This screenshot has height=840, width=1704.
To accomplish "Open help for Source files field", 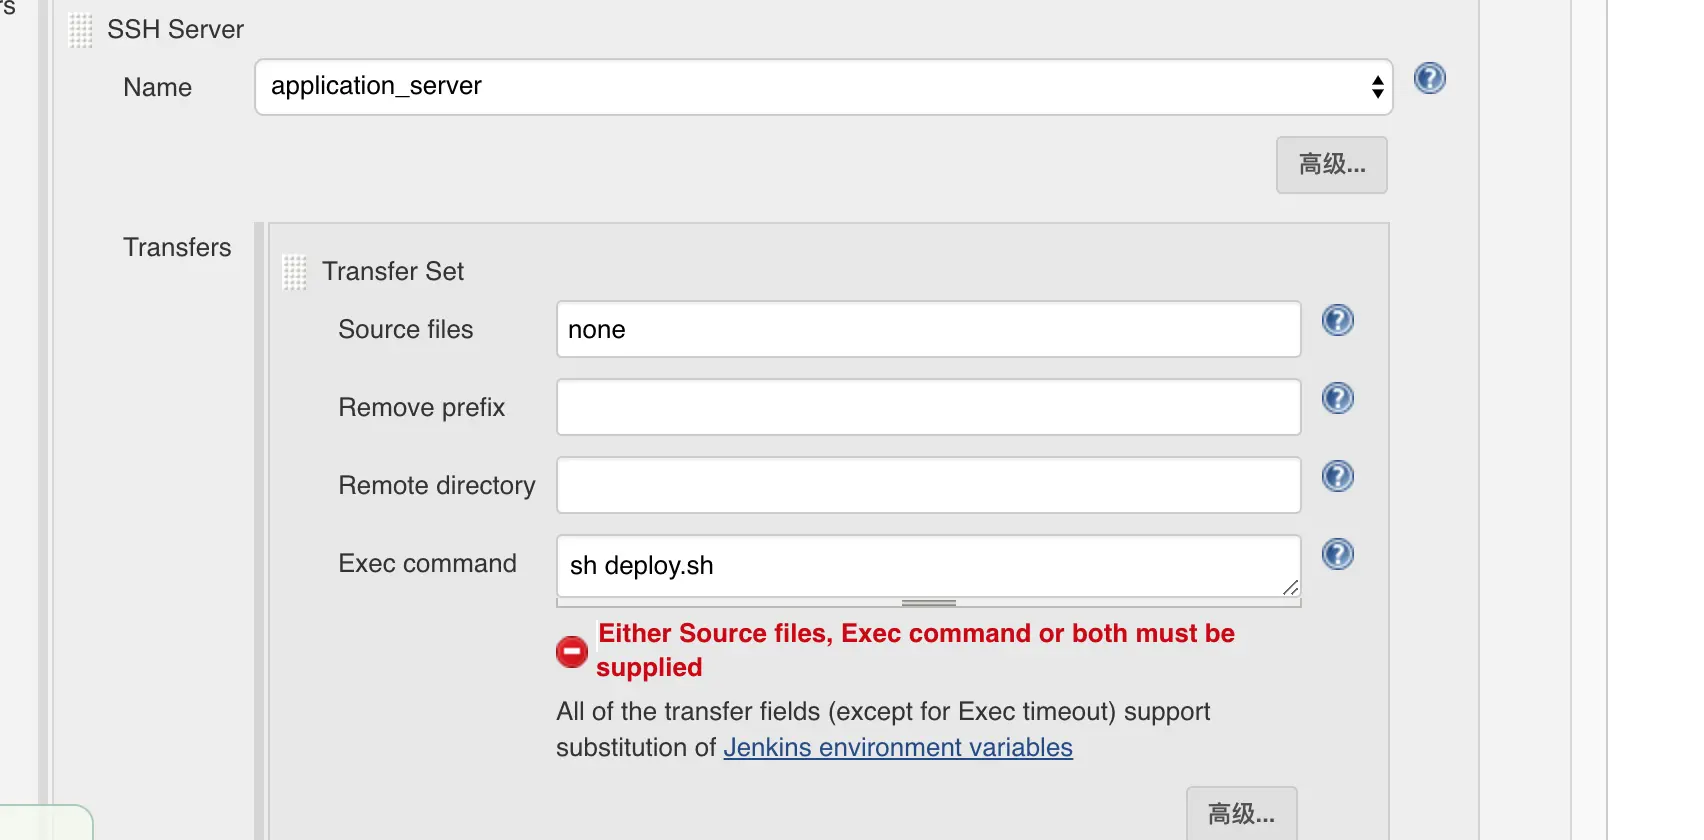I will [x=1337, y=320].
